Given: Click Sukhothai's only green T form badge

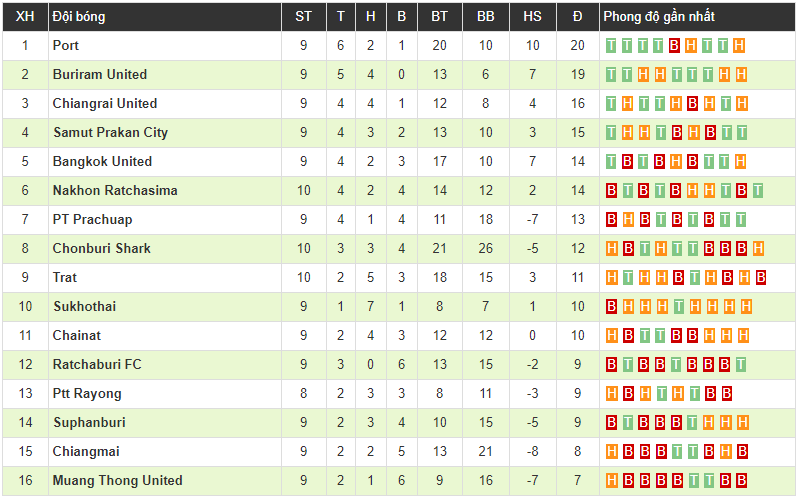Looking at the screenshot, I should tap(675, 306).
